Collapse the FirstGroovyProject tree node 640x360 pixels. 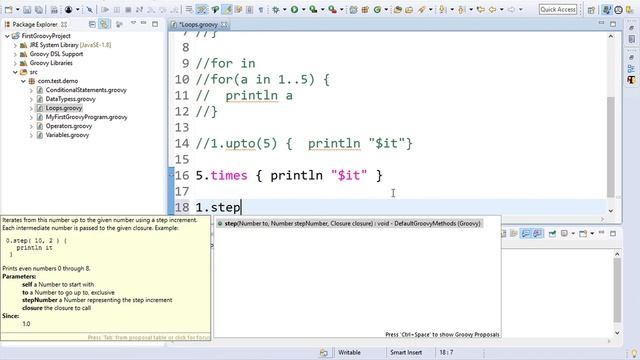tap(7, 36)
